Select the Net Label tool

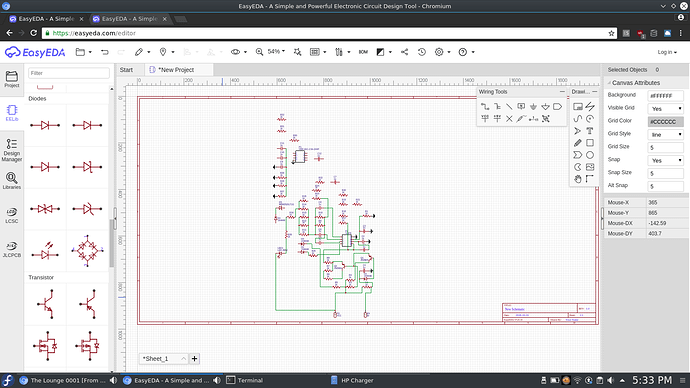pyautogui.click(x=521, y=106)
